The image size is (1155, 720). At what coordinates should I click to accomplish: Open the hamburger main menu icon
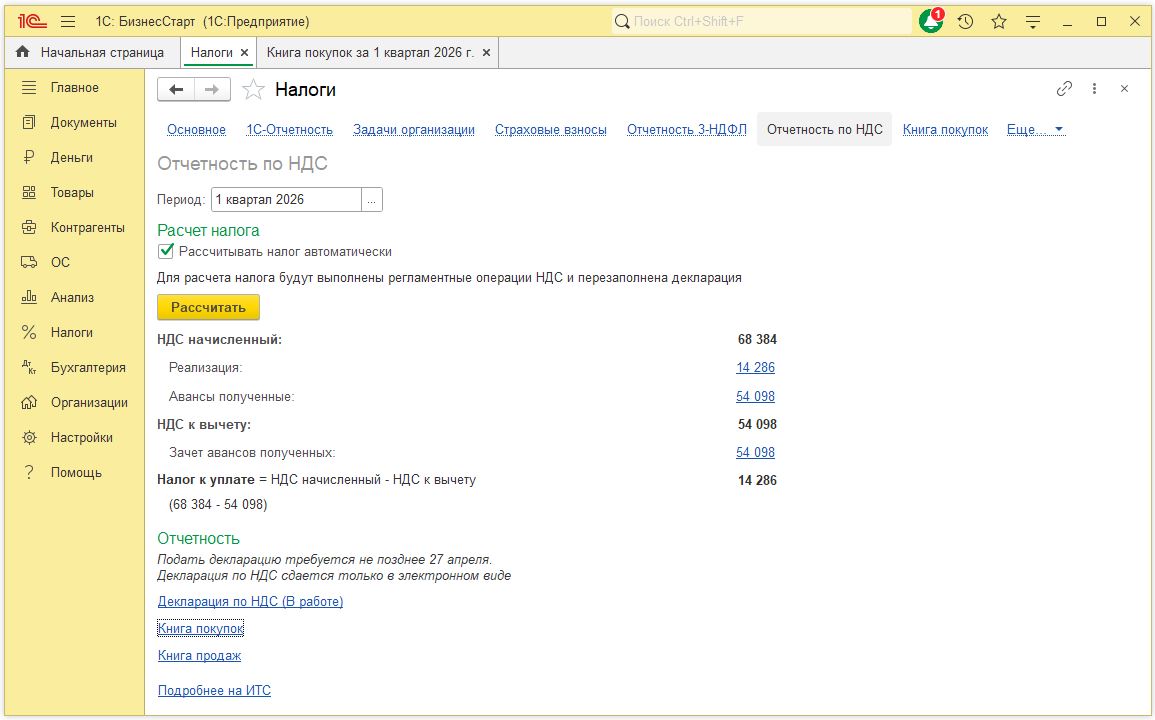tap(68, 21)
